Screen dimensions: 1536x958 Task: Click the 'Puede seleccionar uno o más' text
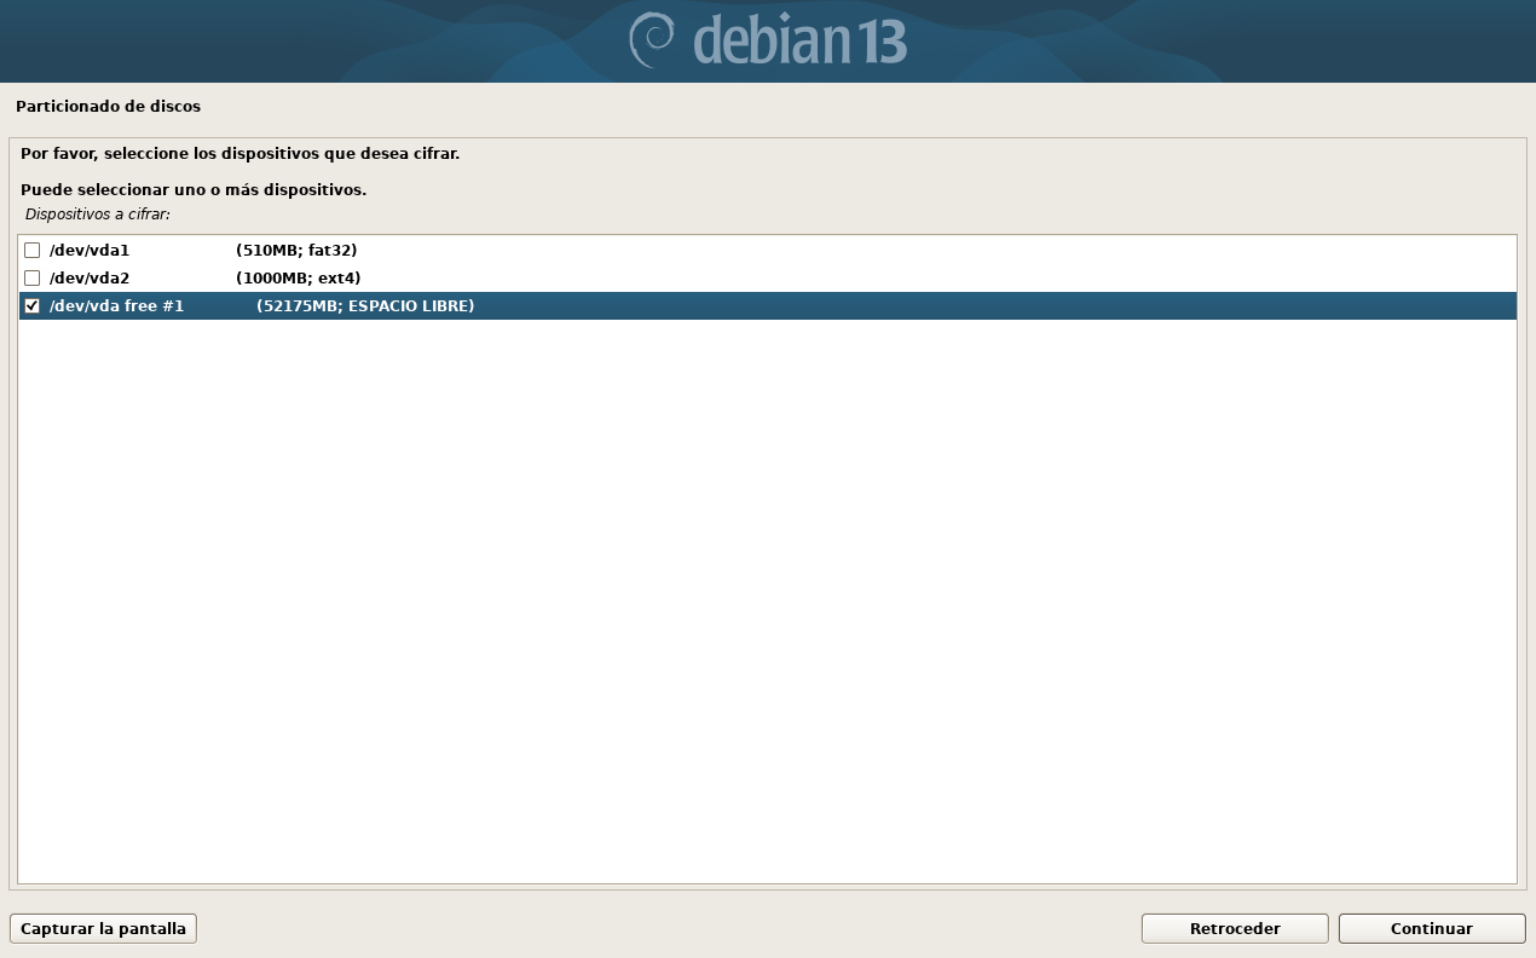(193, 190)
